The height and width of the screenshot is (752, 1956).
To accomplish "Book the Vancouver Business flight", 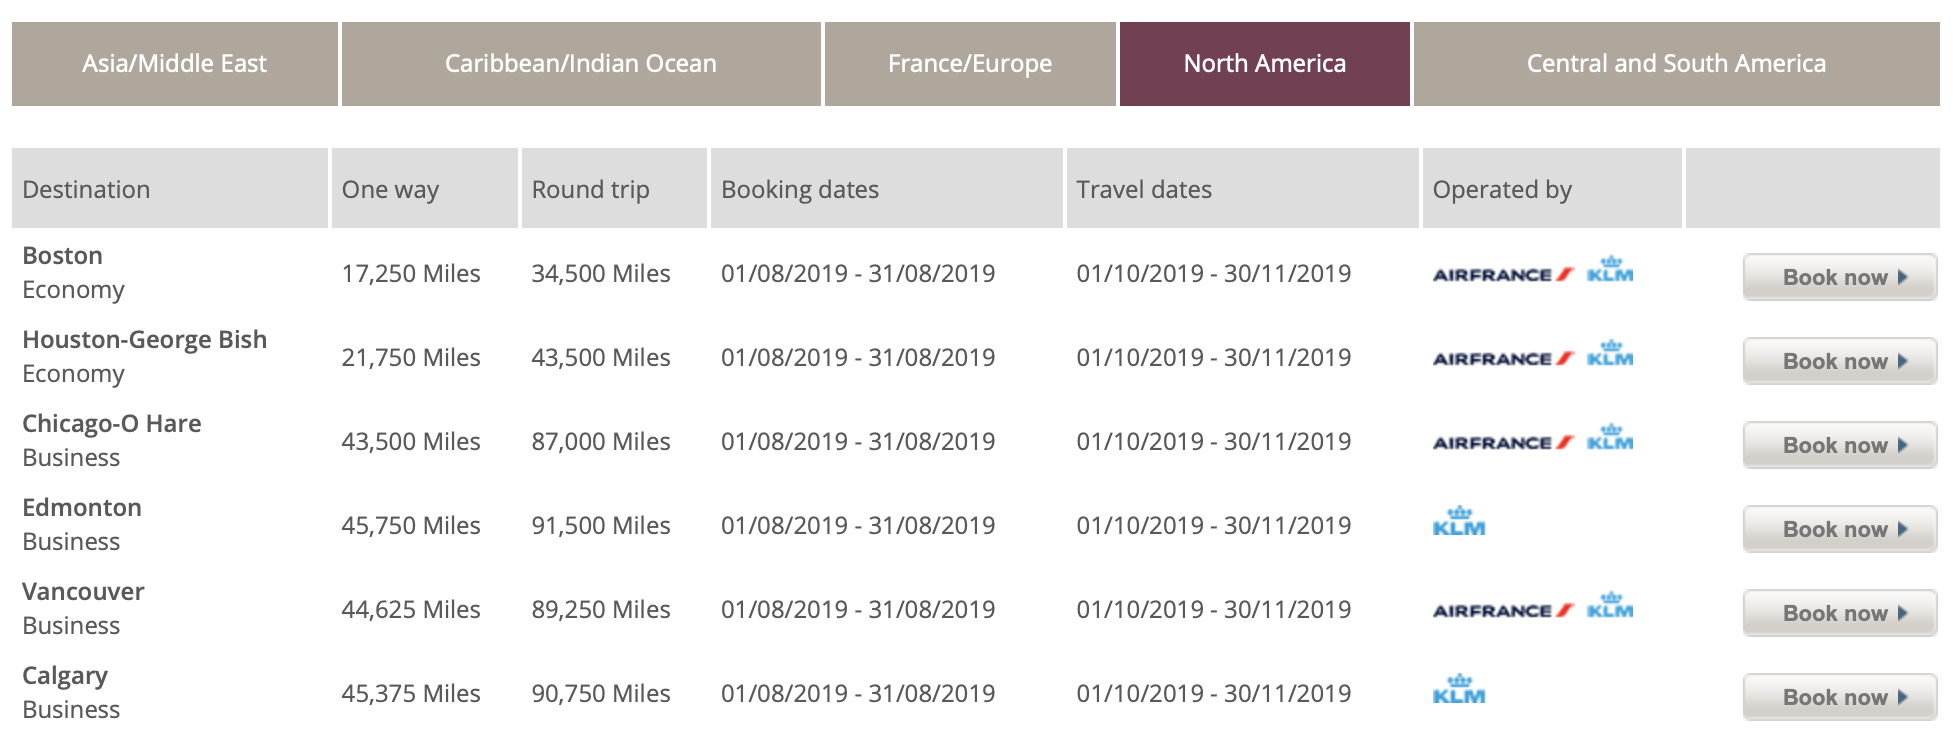I will pos(1839,613).
